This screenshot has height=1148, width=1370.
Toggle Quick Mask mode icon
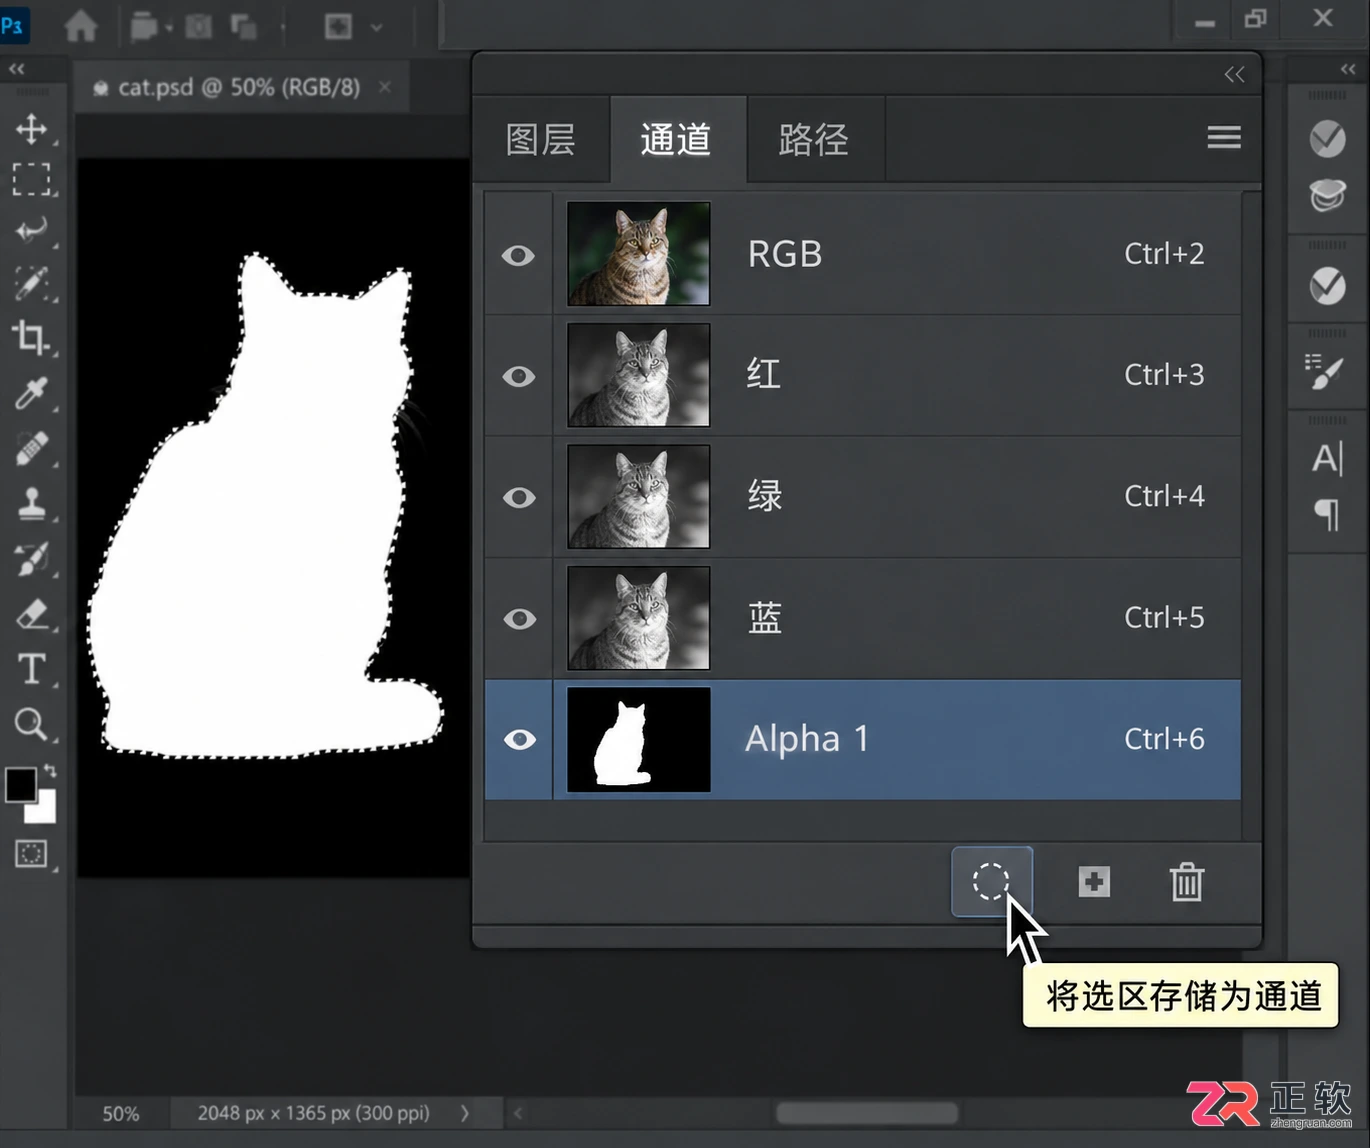(31, 853)
